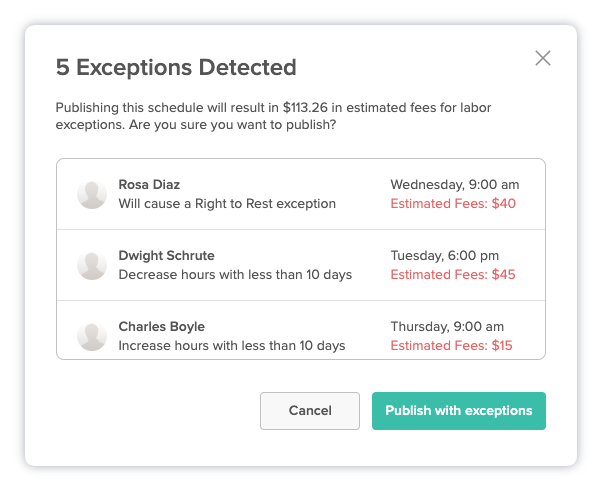Click Charles Boyle's avatar icon
The image size is (602, 491).
92,336
